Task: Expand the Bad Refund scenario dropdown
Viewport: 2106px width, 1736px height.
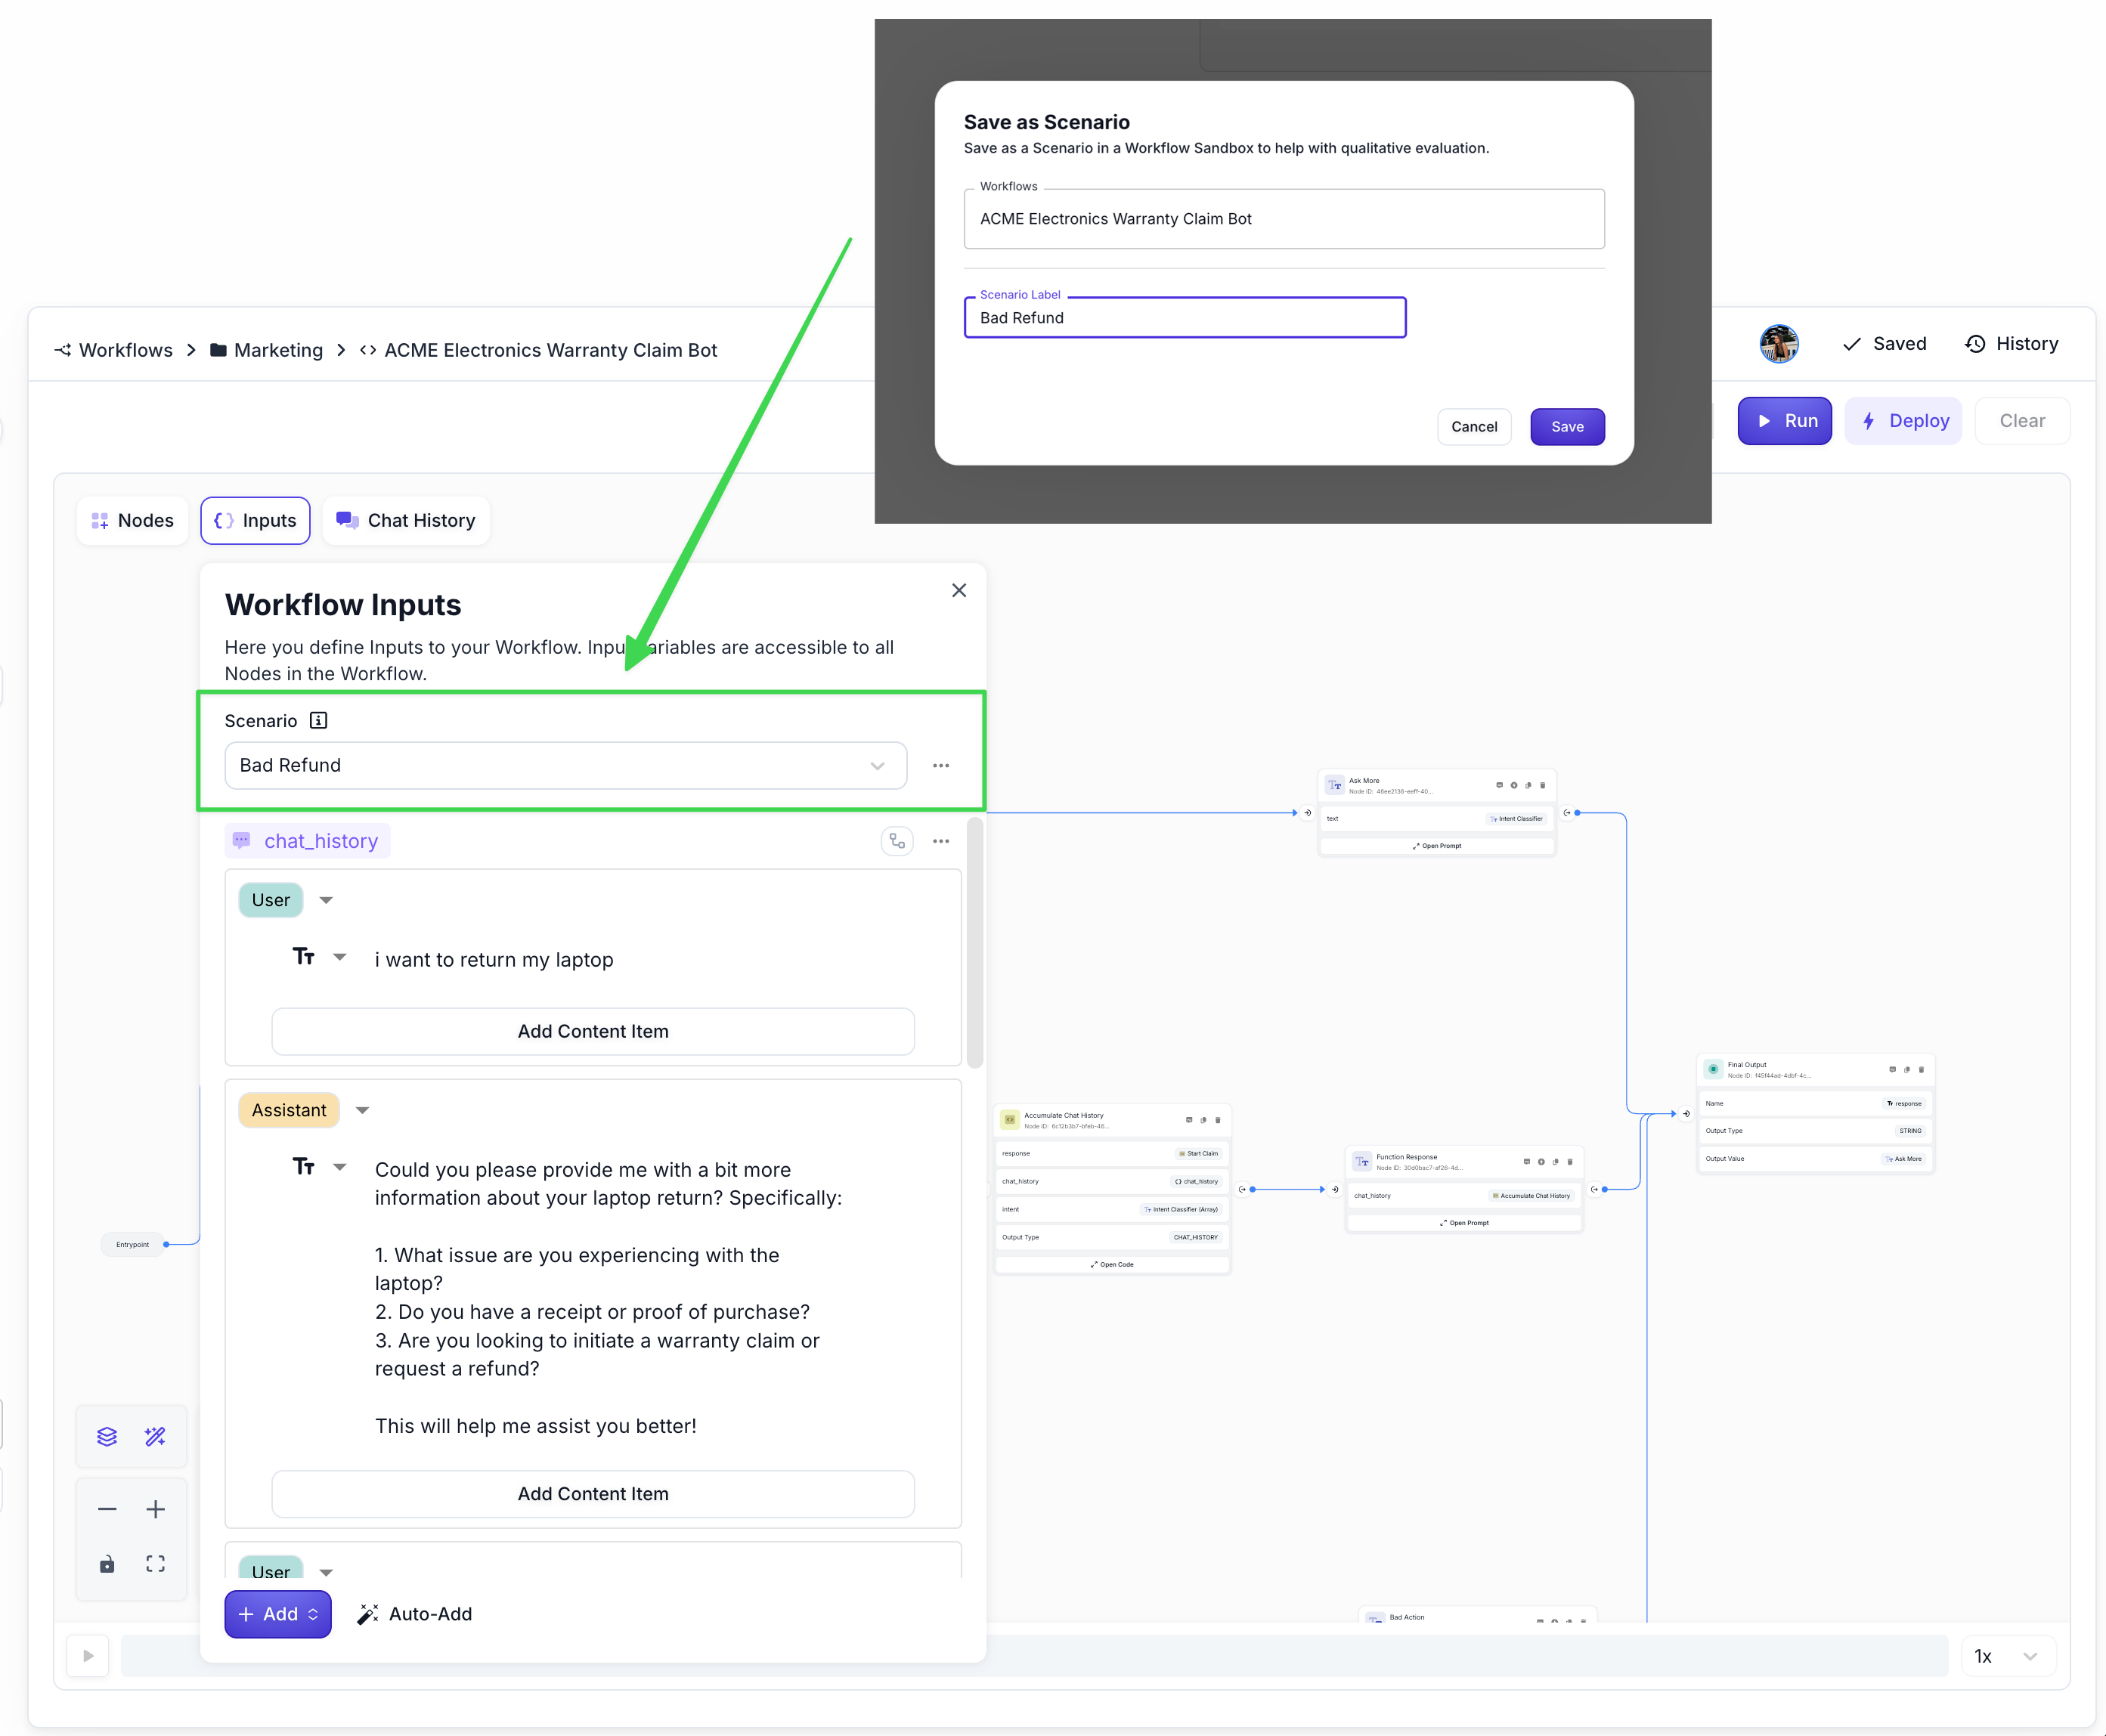Action: tap(877, 766)
